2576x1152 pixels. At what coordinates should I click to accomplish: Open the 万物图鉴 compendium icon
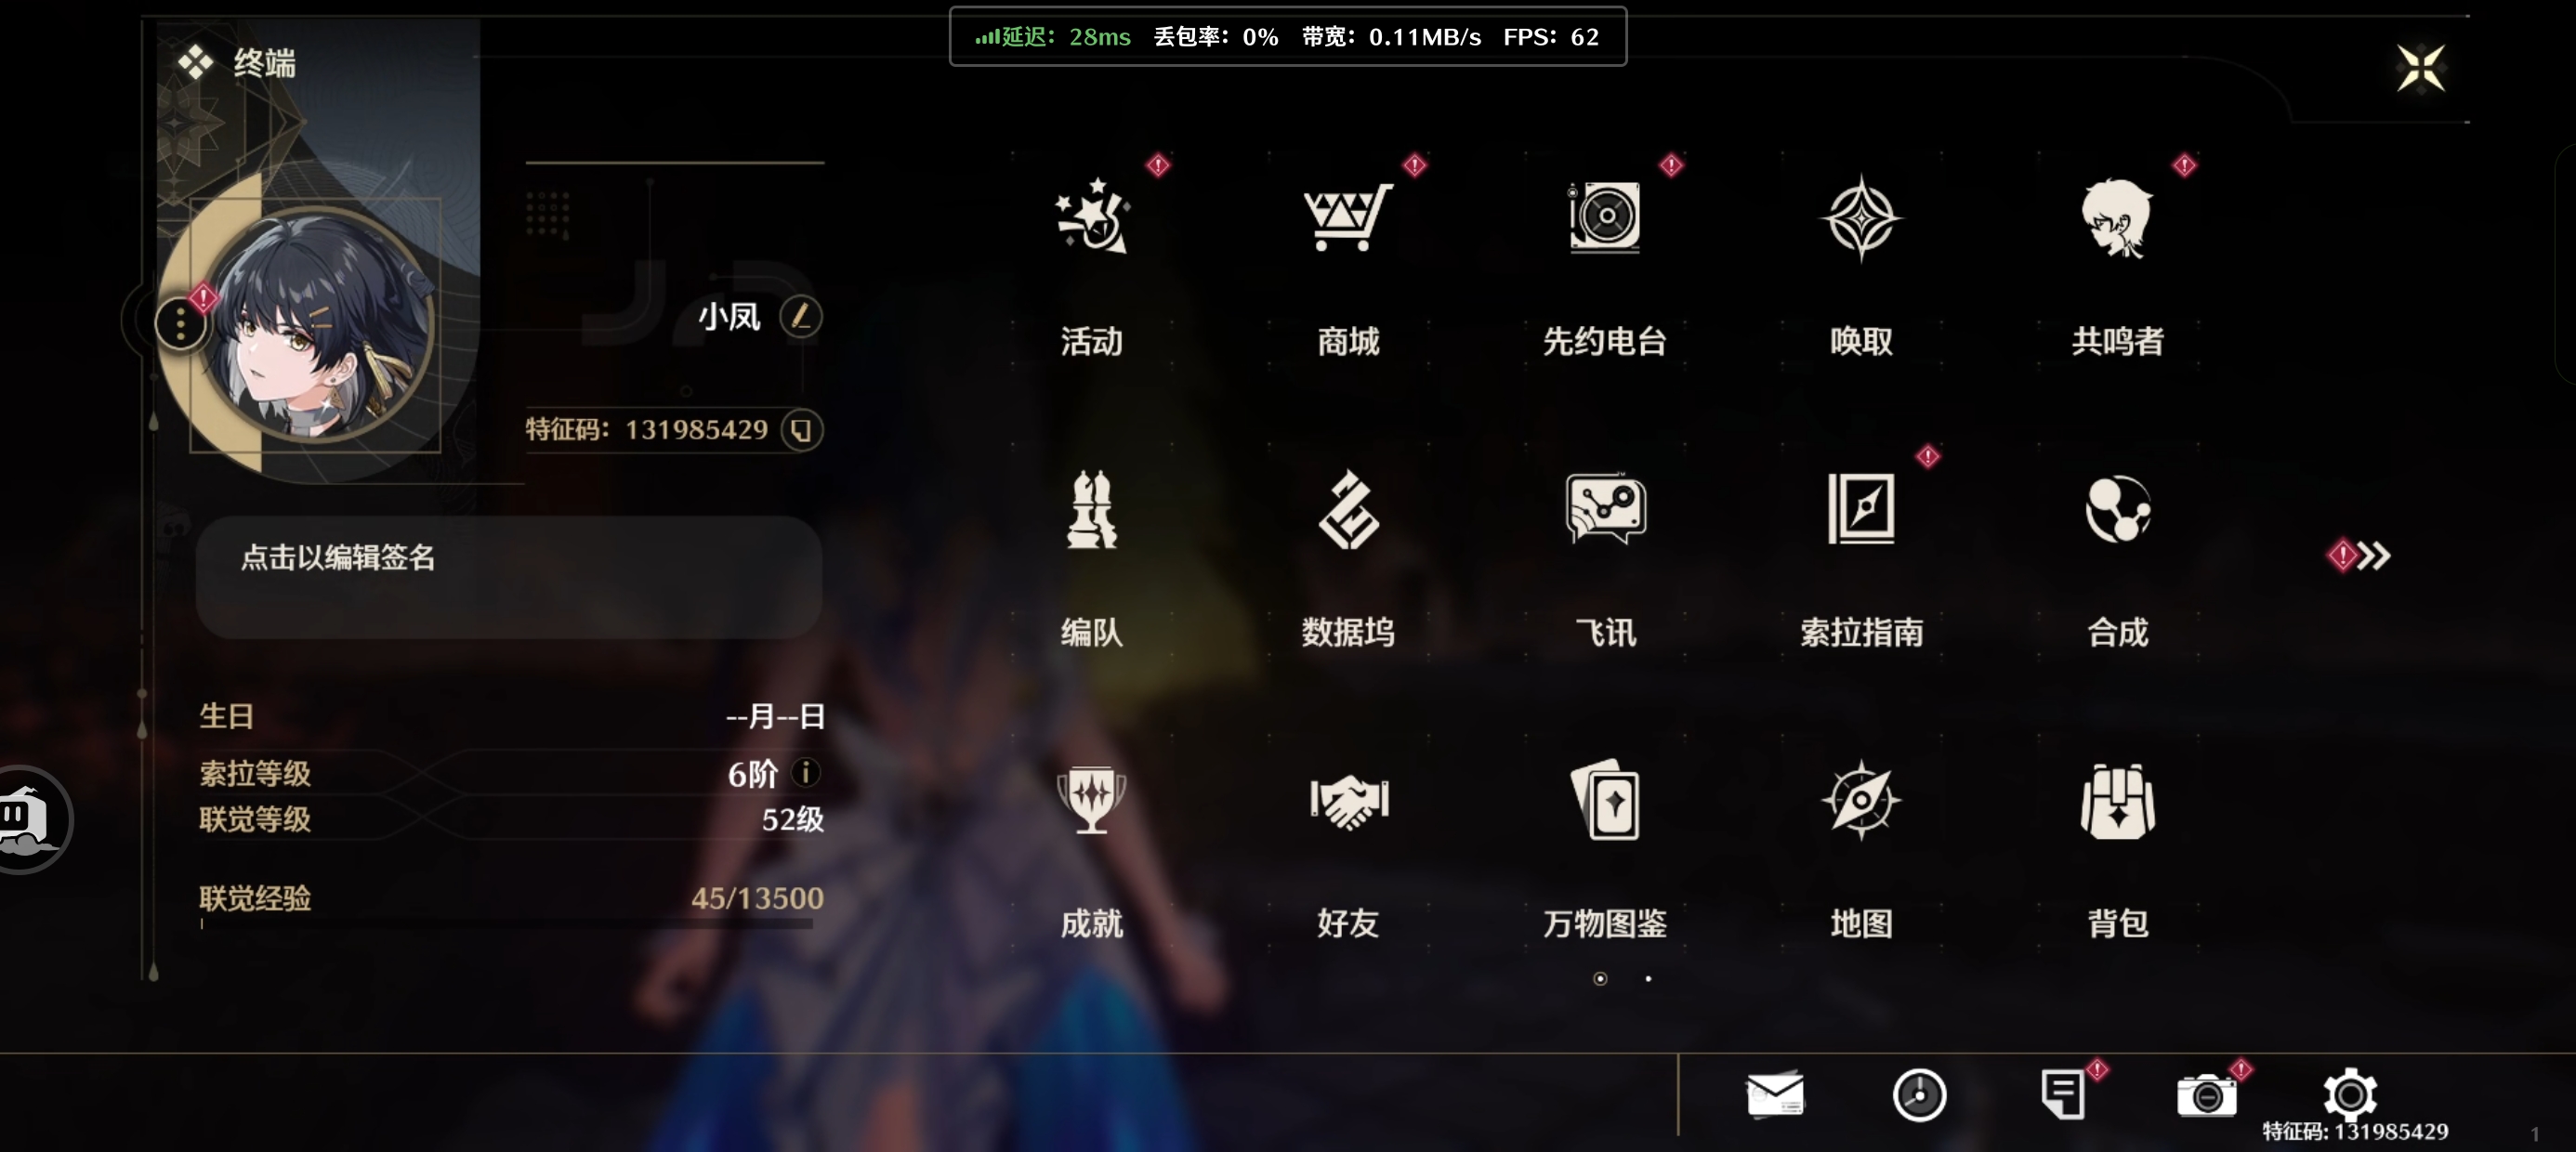point(1604,800)
